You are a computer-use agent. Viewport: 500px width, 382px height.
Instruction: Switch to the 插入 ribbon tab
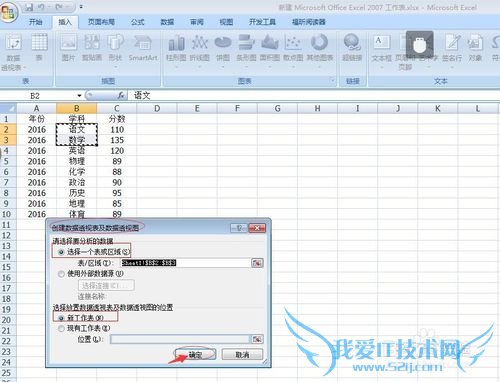(x=65, y=22)
